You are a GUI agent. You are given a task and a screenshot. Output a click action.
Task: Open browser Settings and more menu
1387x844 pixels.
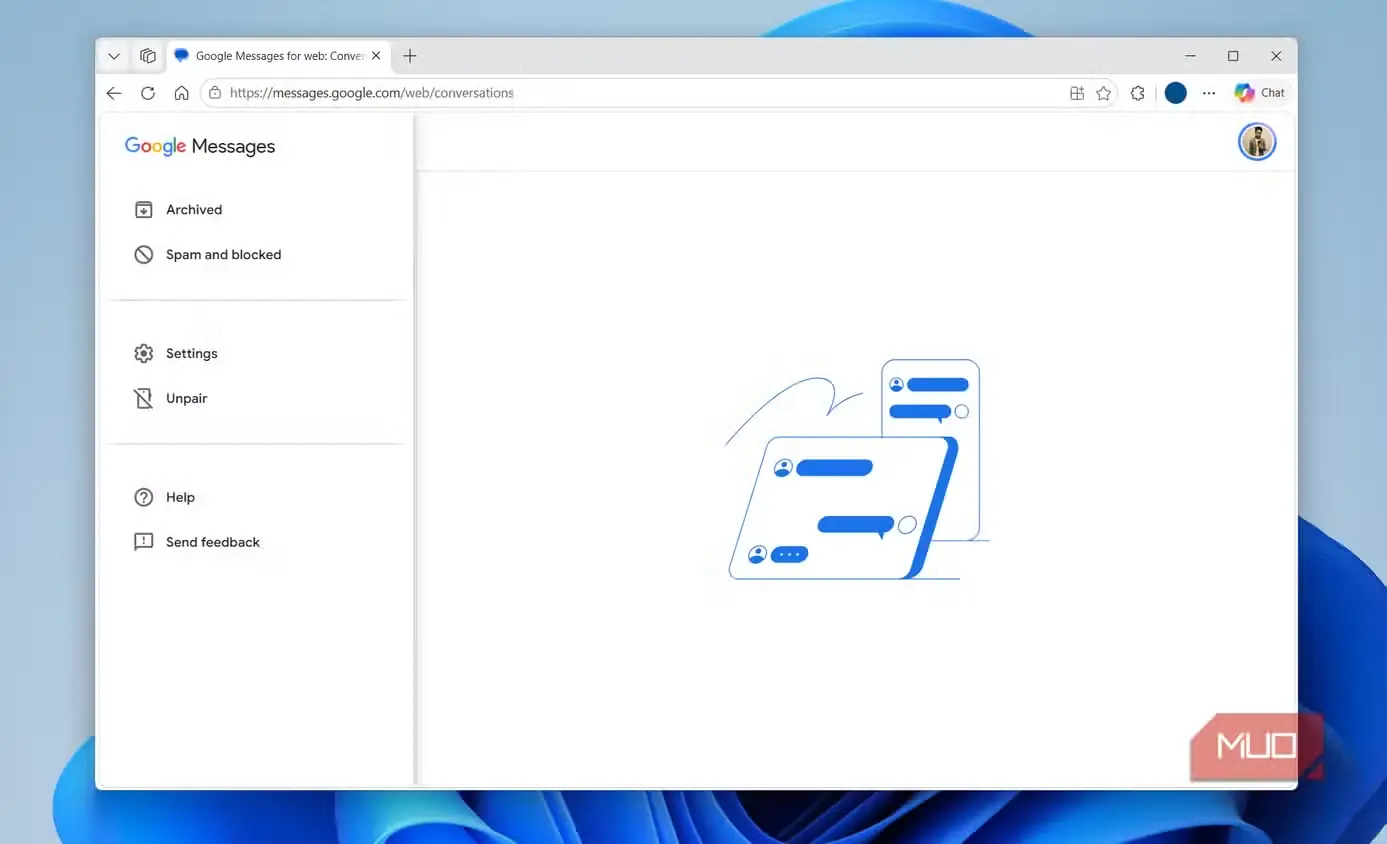pos(1209,93)
